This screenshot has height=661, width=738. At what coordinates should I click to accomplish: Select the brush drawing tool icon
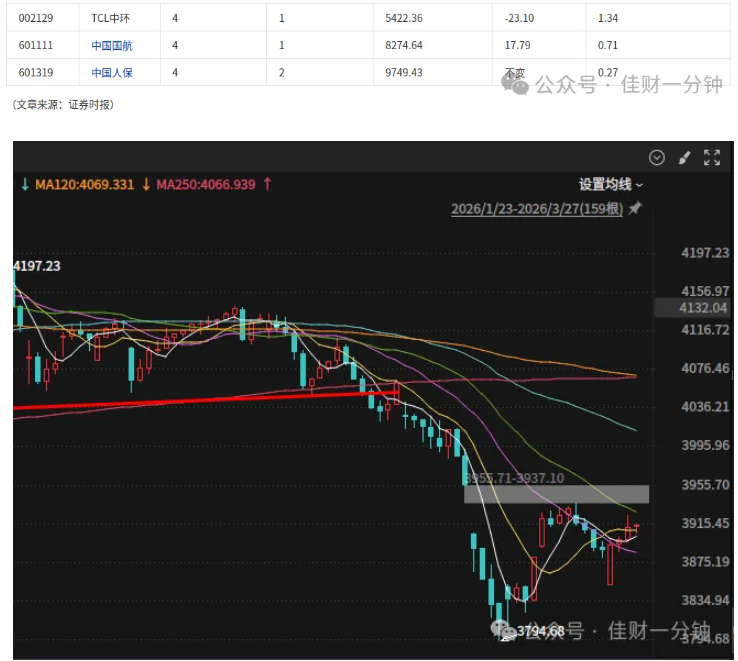[684, 157]
